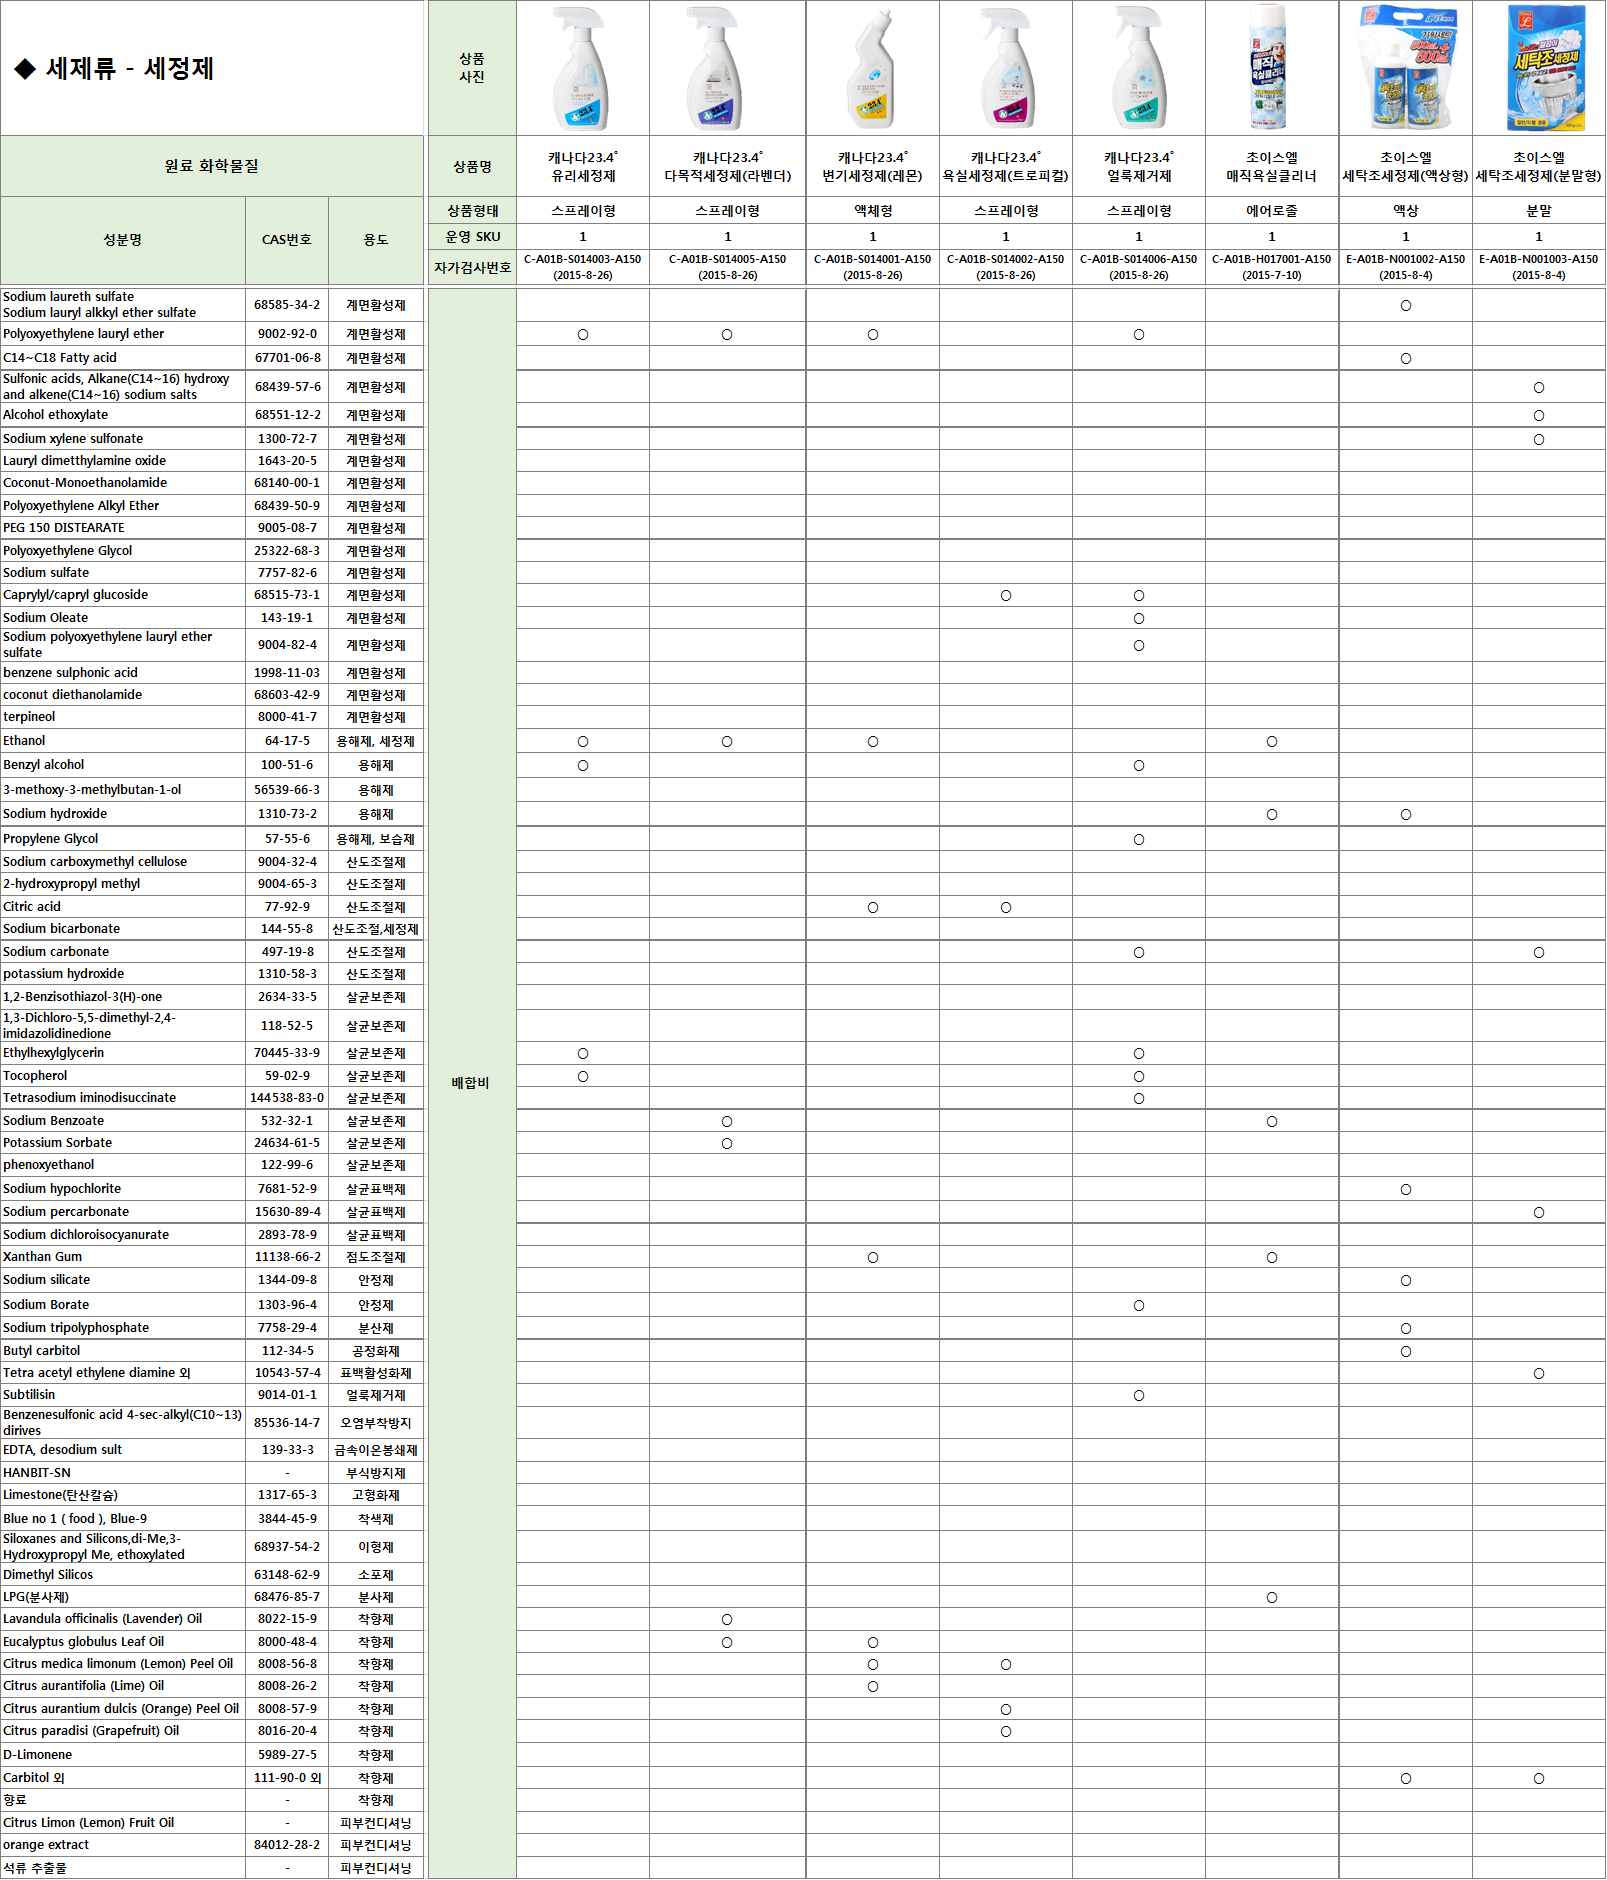Click the 운영 SKU row label
The height and width of the screenshot is (1880, 1607).
(472, 237)
